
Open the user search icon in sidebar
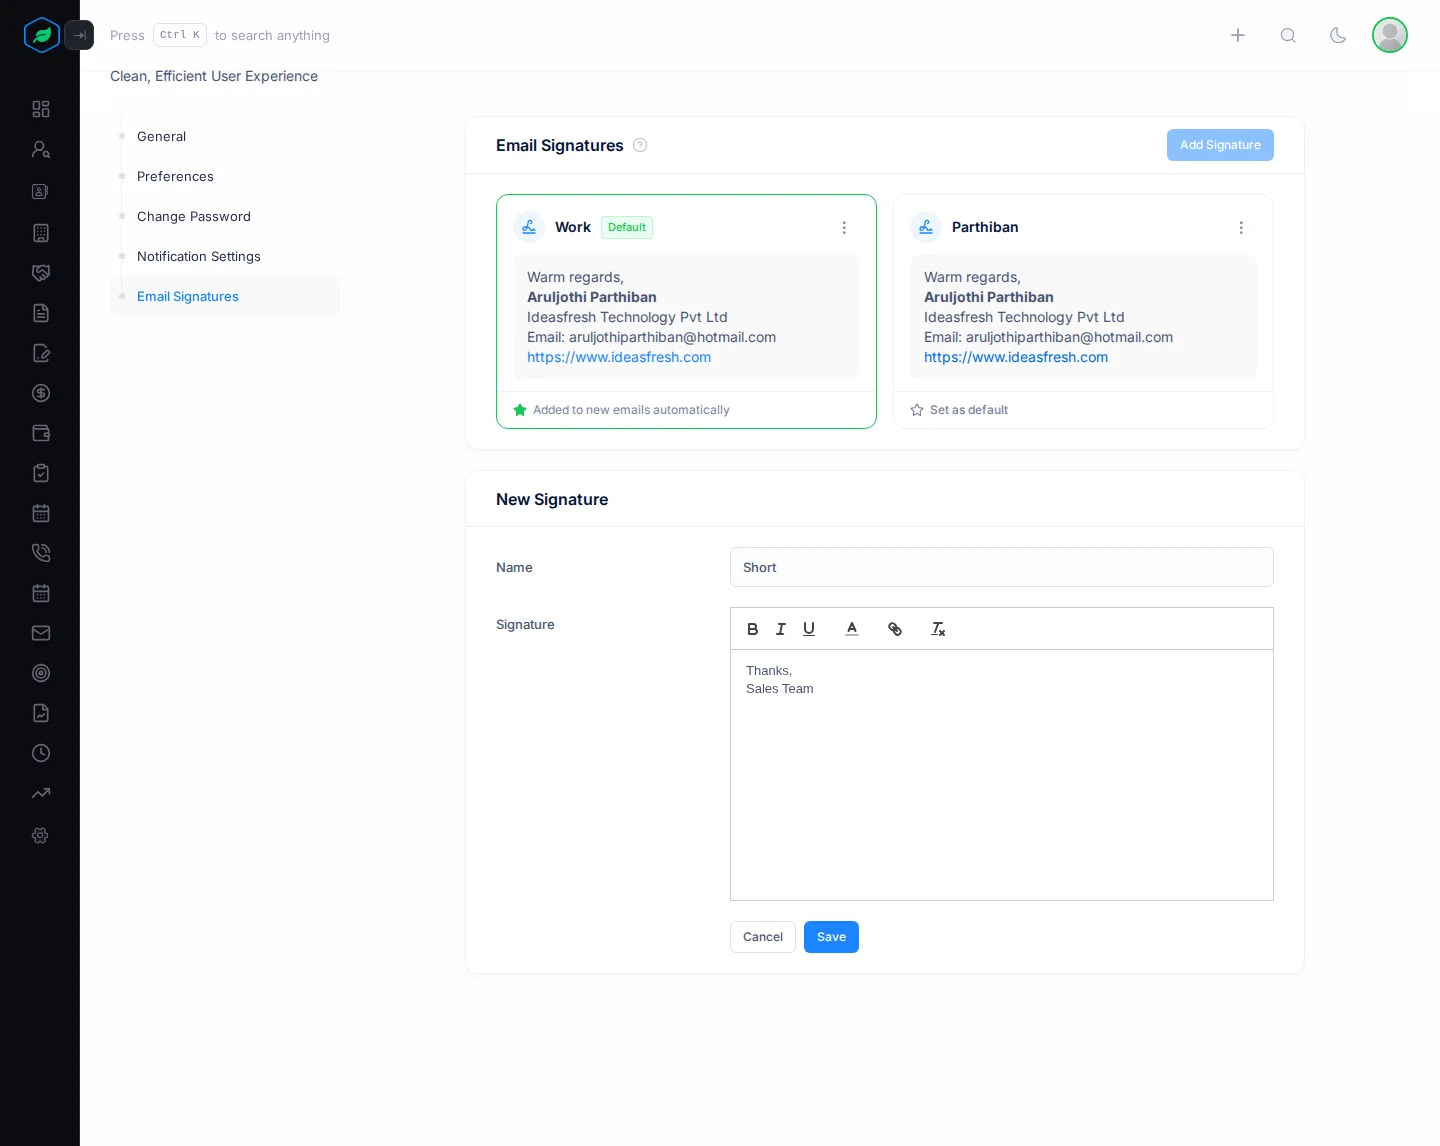click(x=41, y=149)
